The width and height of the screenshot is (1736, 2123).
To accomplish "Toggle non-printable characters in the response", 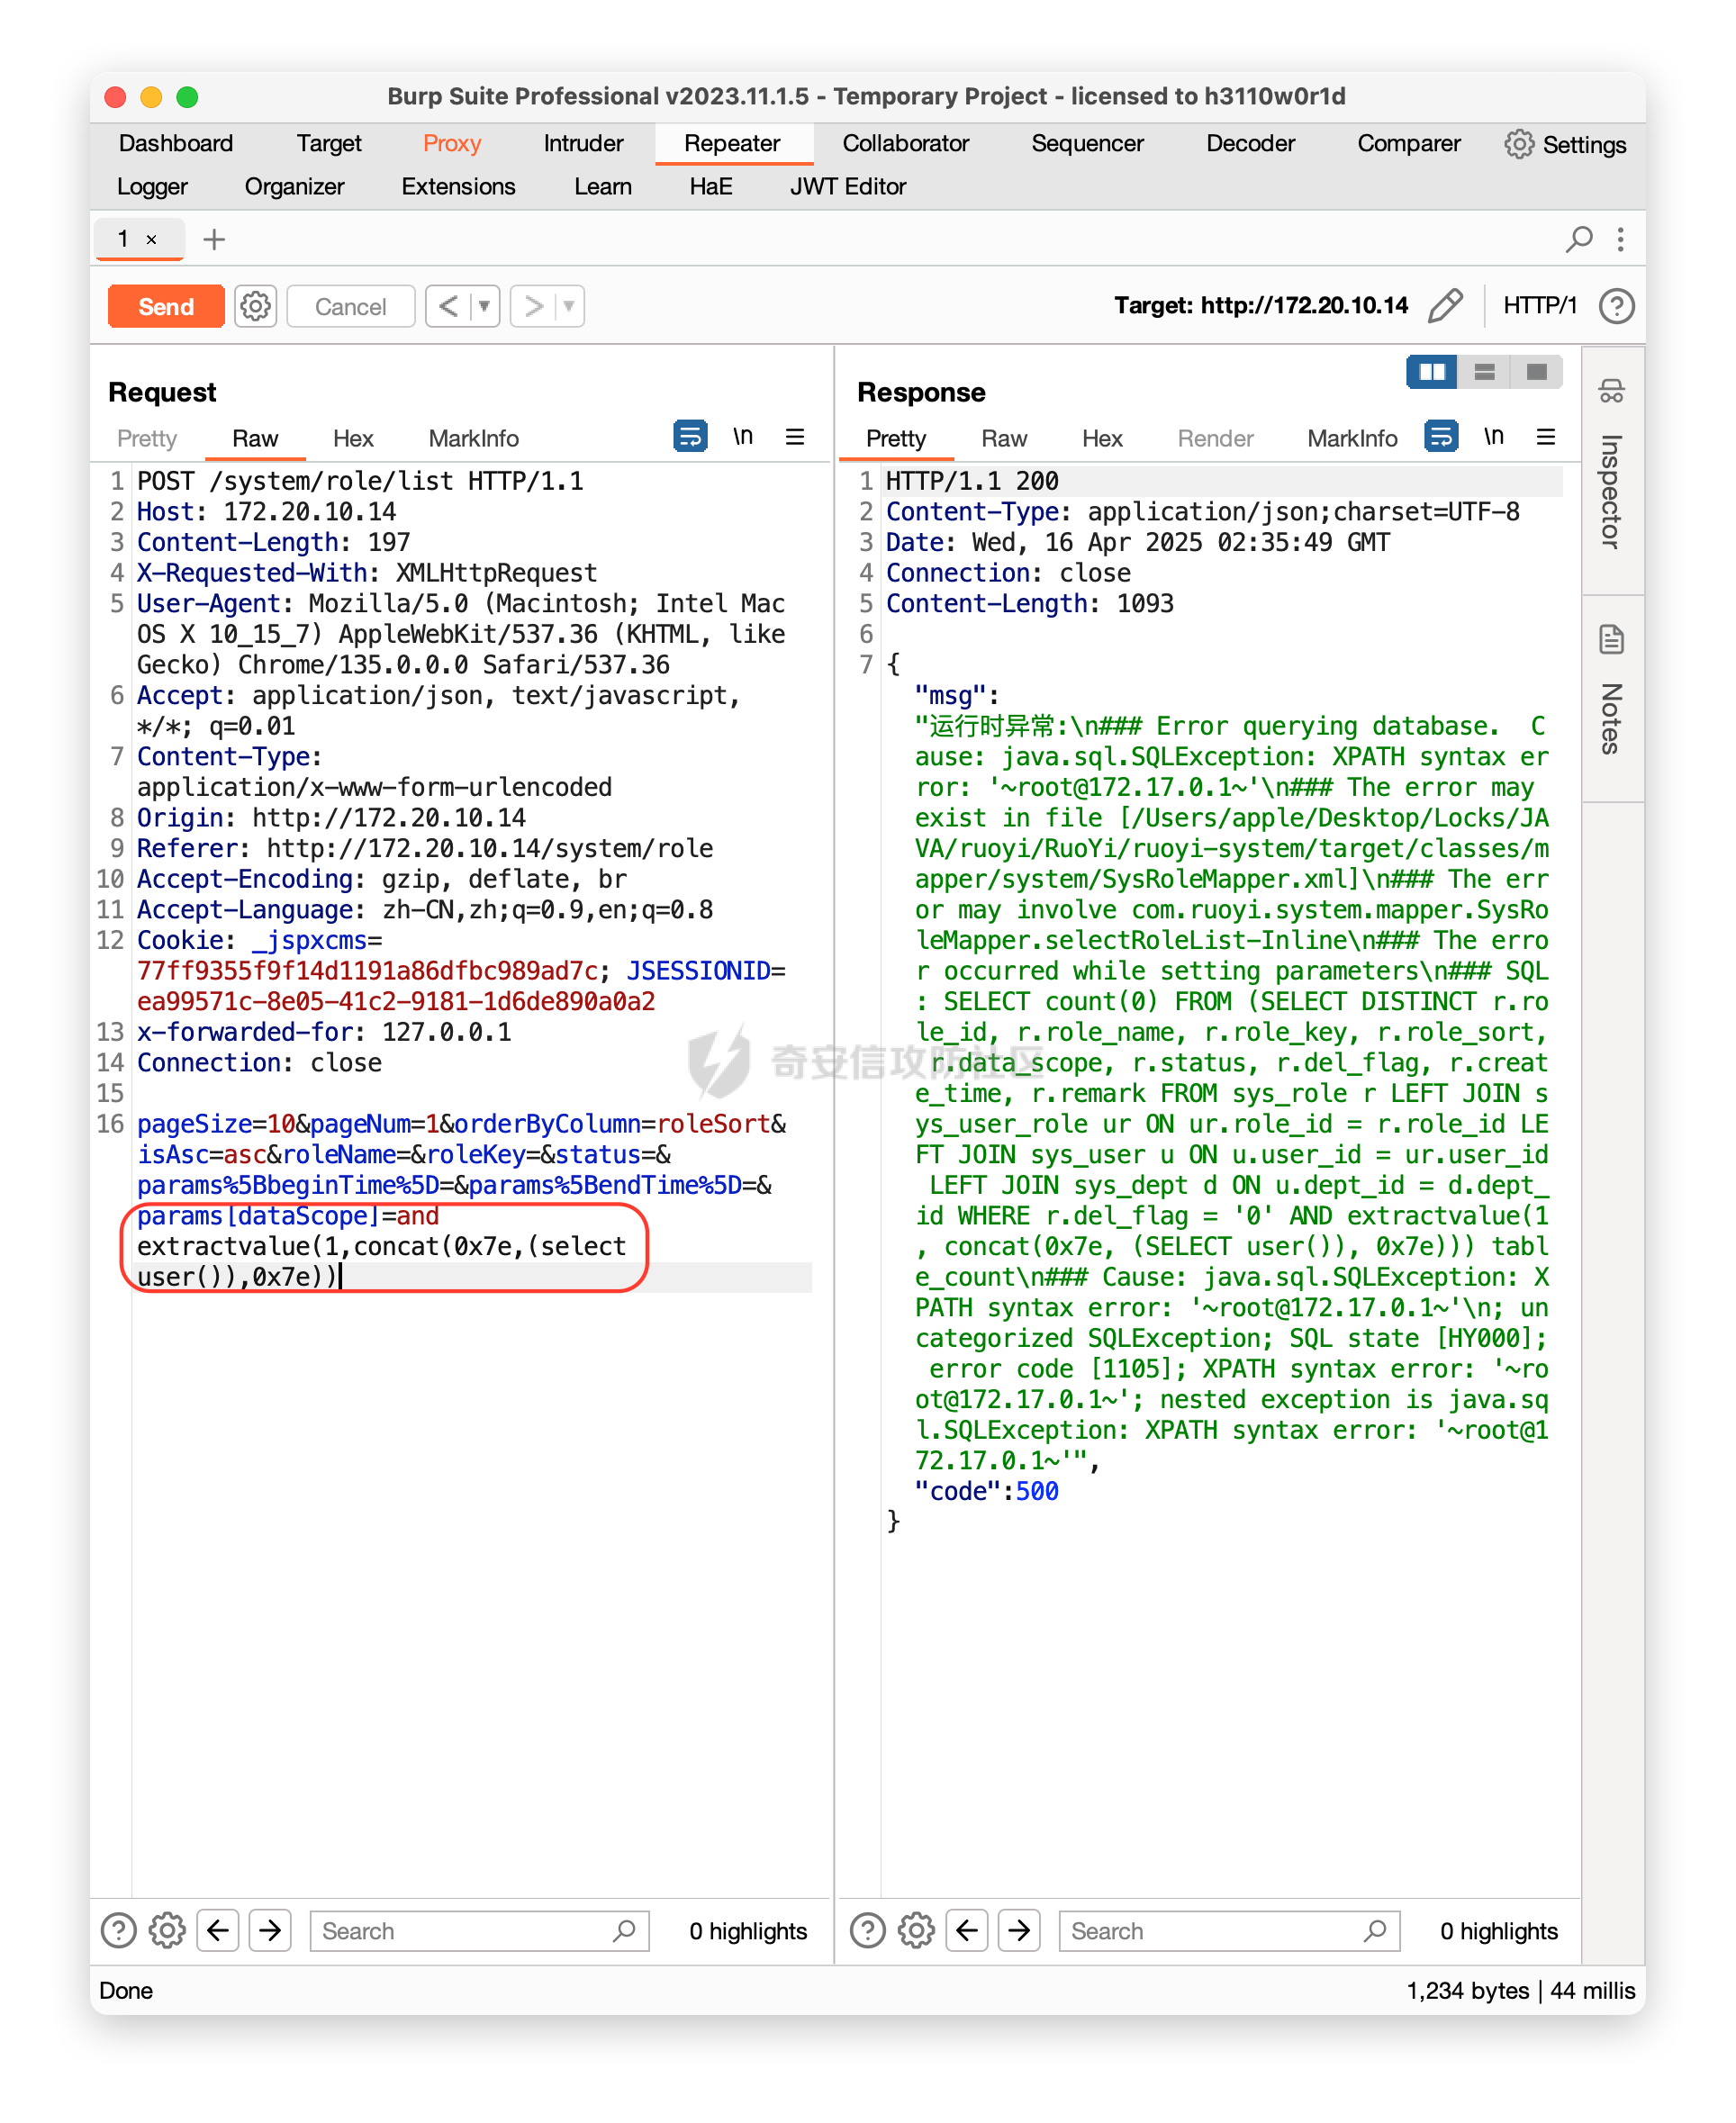I will pyautogui.click(x=1493, y=437).
